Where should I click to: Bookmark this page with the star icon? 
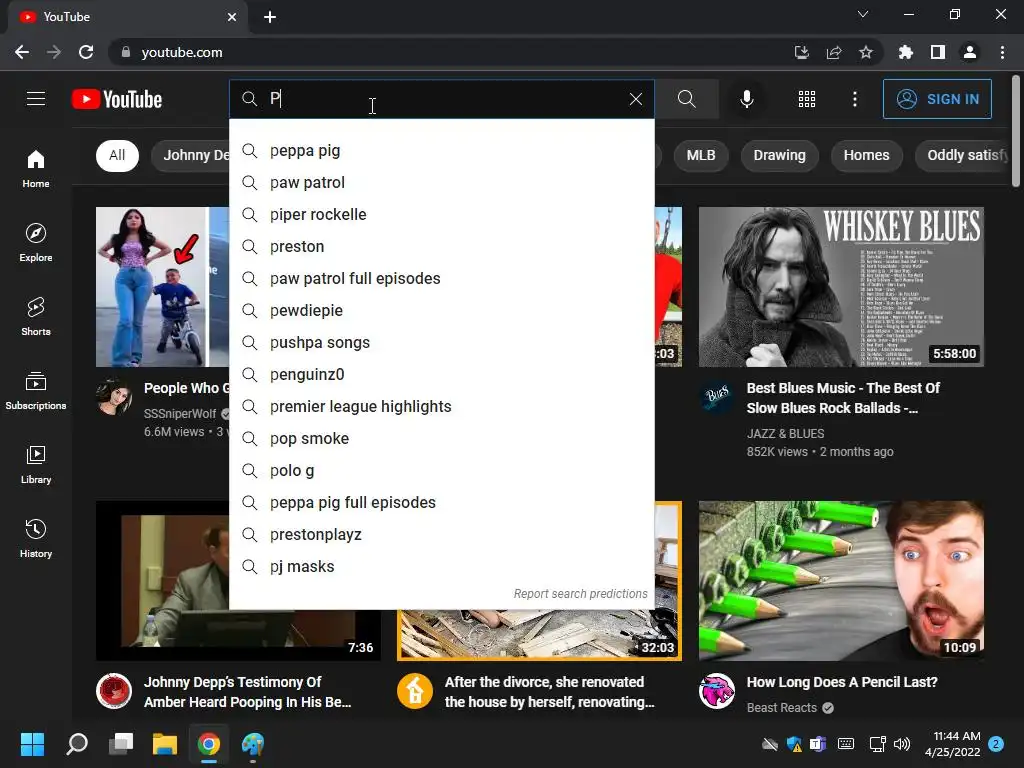pyautogui.click(x=866, y=52)
